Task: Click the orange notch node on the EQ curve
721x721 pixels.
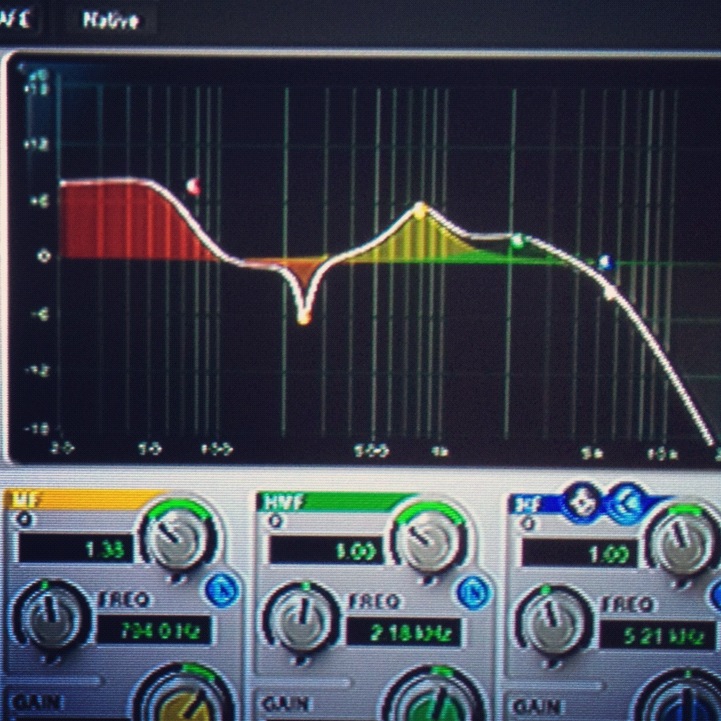Action: [x=304, y=317]
